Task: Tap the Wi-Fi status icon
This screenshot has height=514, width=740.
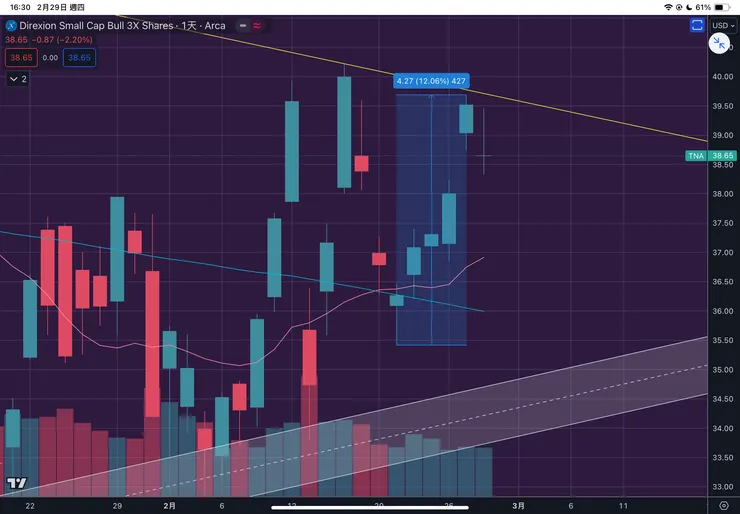Action: point(668,7)
